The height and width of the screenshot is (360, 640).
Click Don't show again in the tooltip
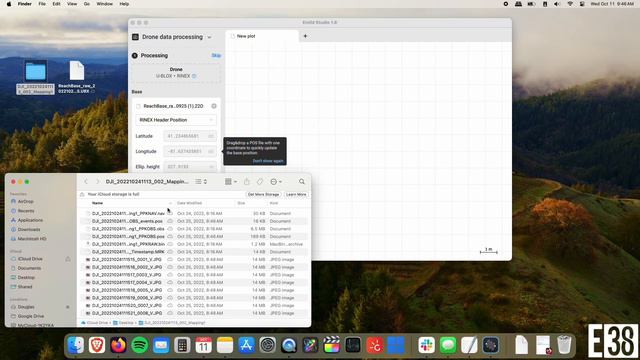268,161
